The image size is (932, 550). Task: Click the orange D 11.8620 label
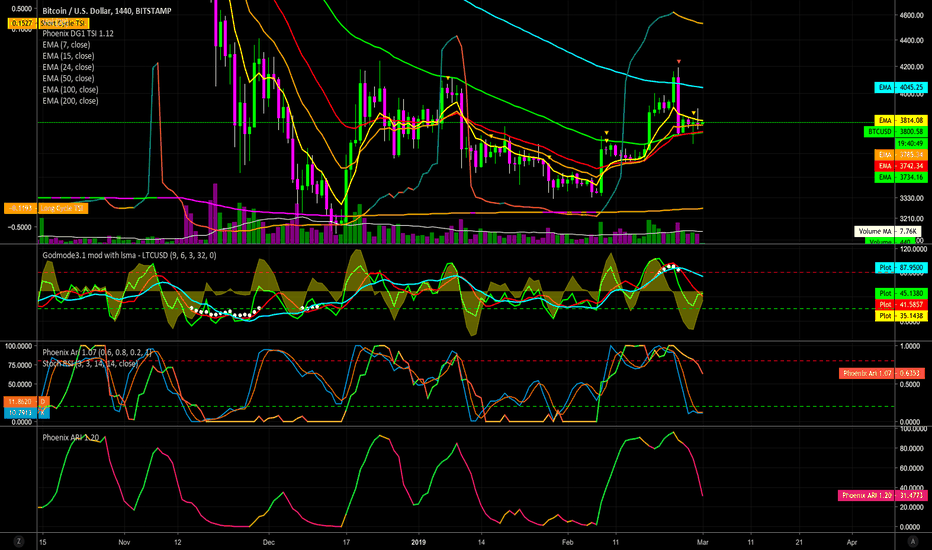[26, 401]
